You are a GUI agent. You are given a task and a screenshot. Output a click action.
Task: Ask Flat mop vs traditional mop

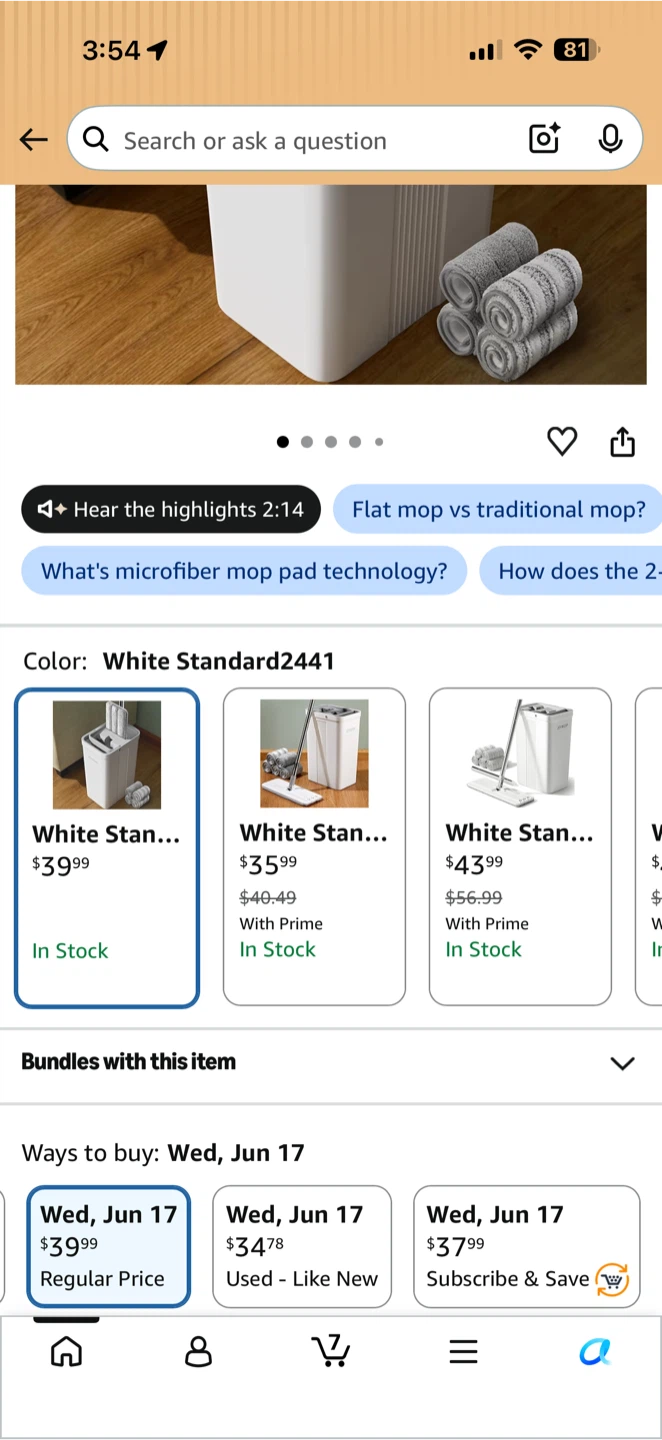(498, 509)
